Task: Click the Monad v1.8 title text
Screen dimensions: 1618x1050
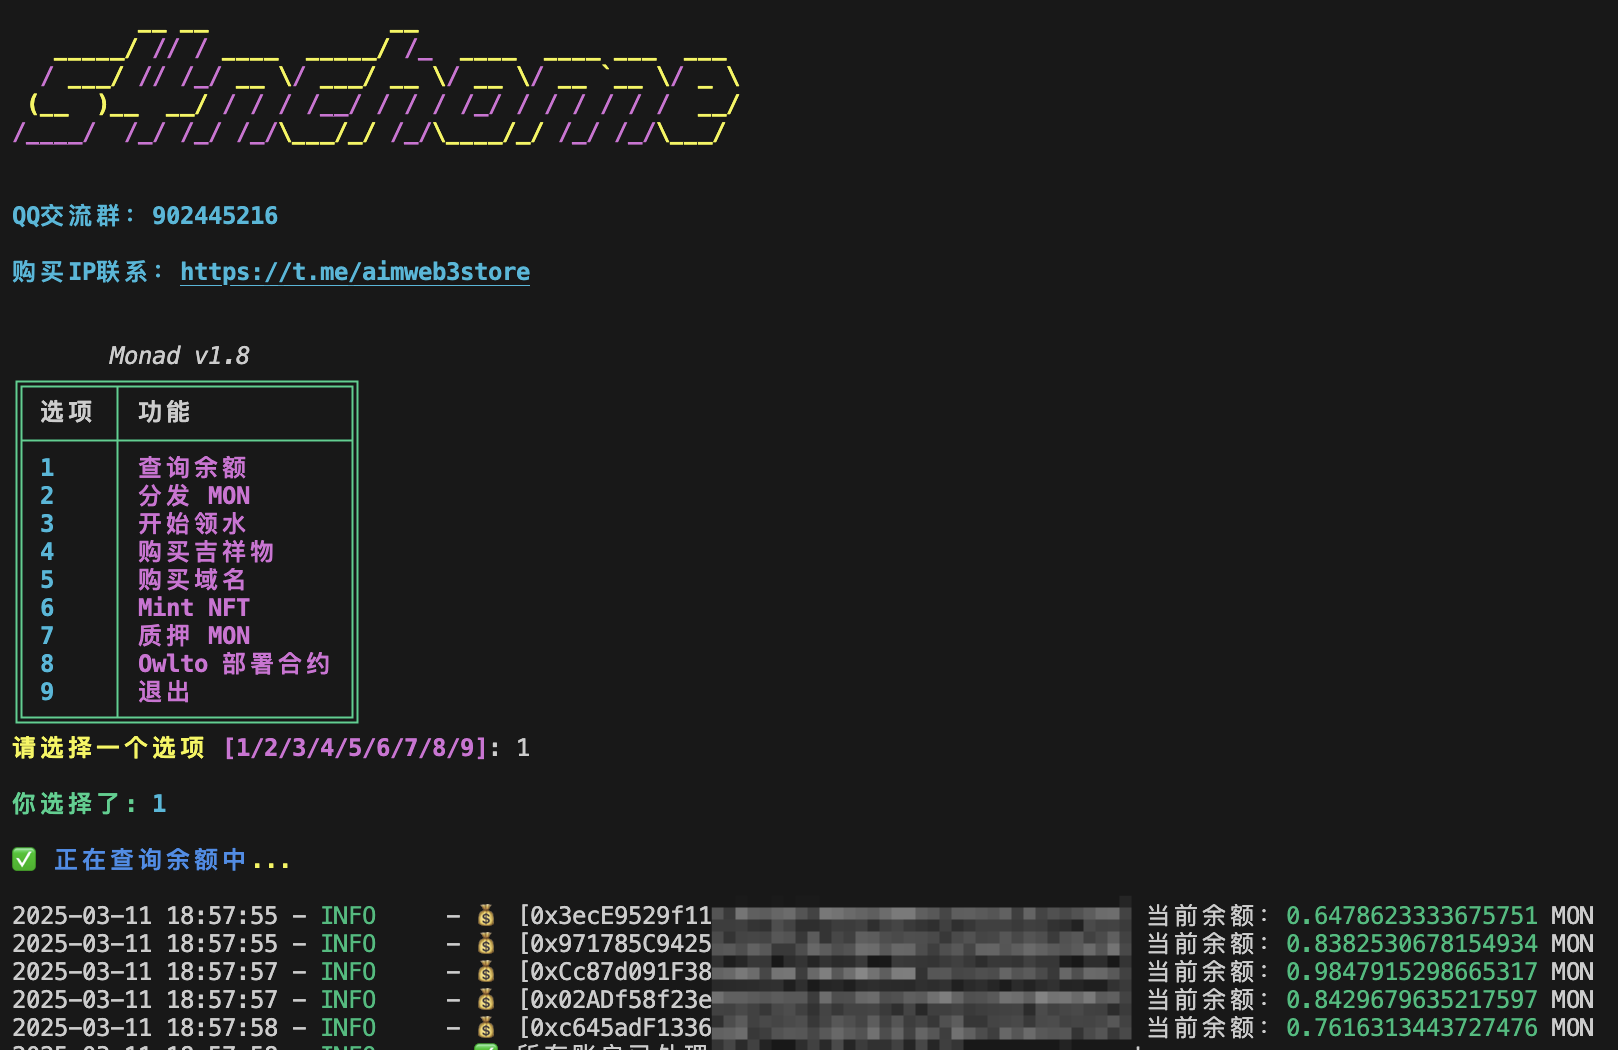Action: coord(179,356)
